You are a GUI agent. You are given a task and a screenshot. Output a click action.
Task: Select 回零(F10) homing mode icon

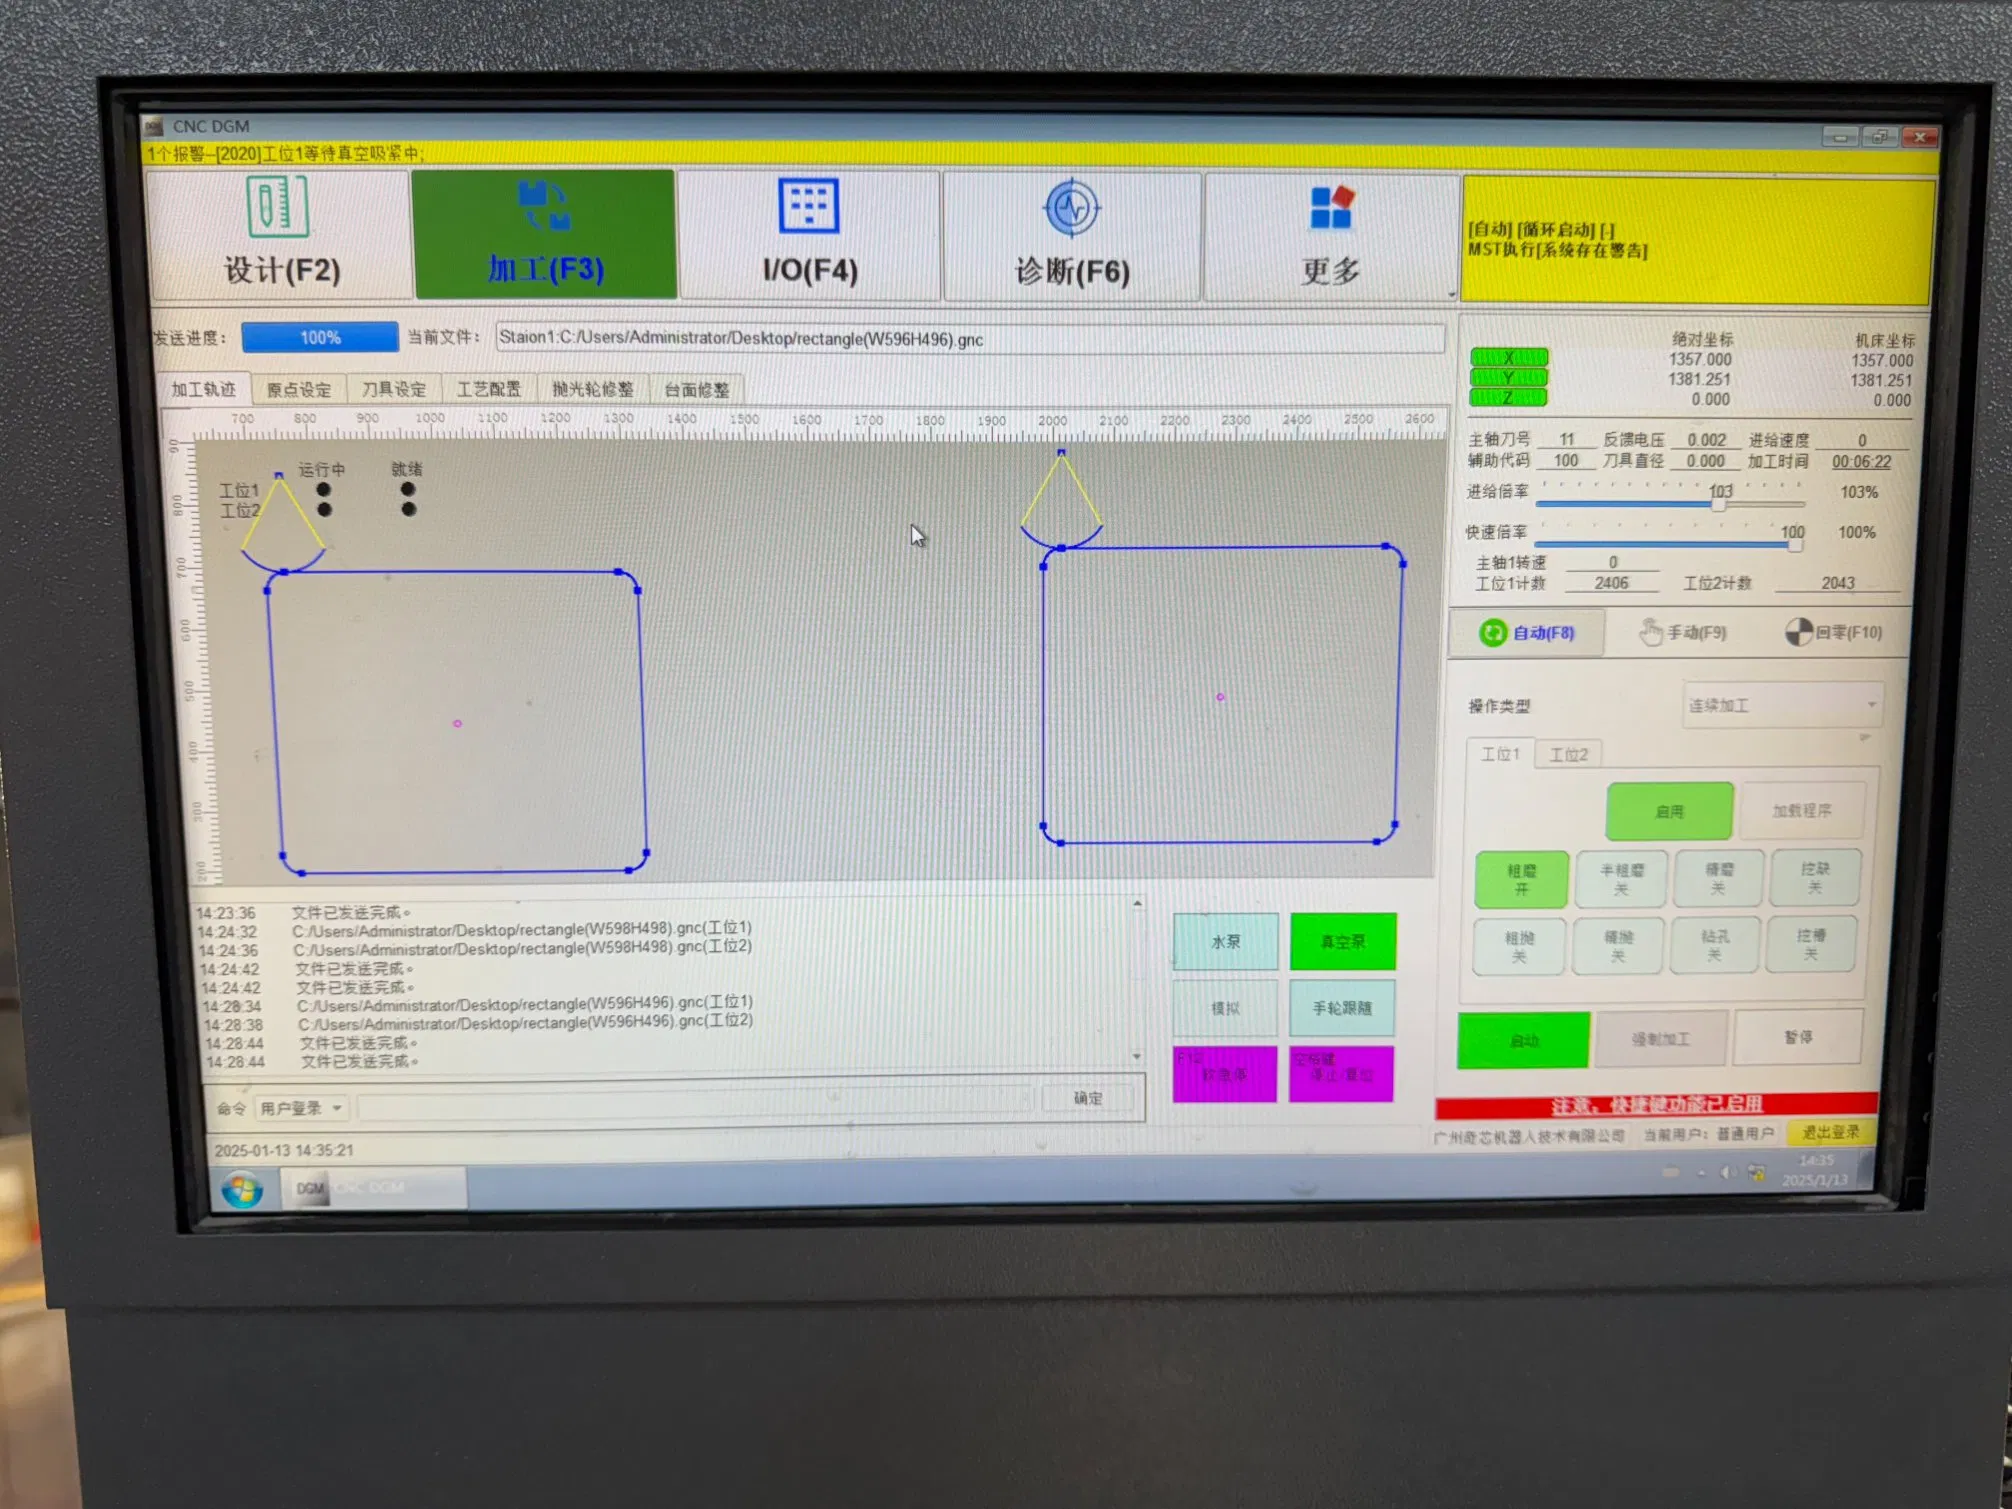pyautogui.click(x=1798, y=632)
